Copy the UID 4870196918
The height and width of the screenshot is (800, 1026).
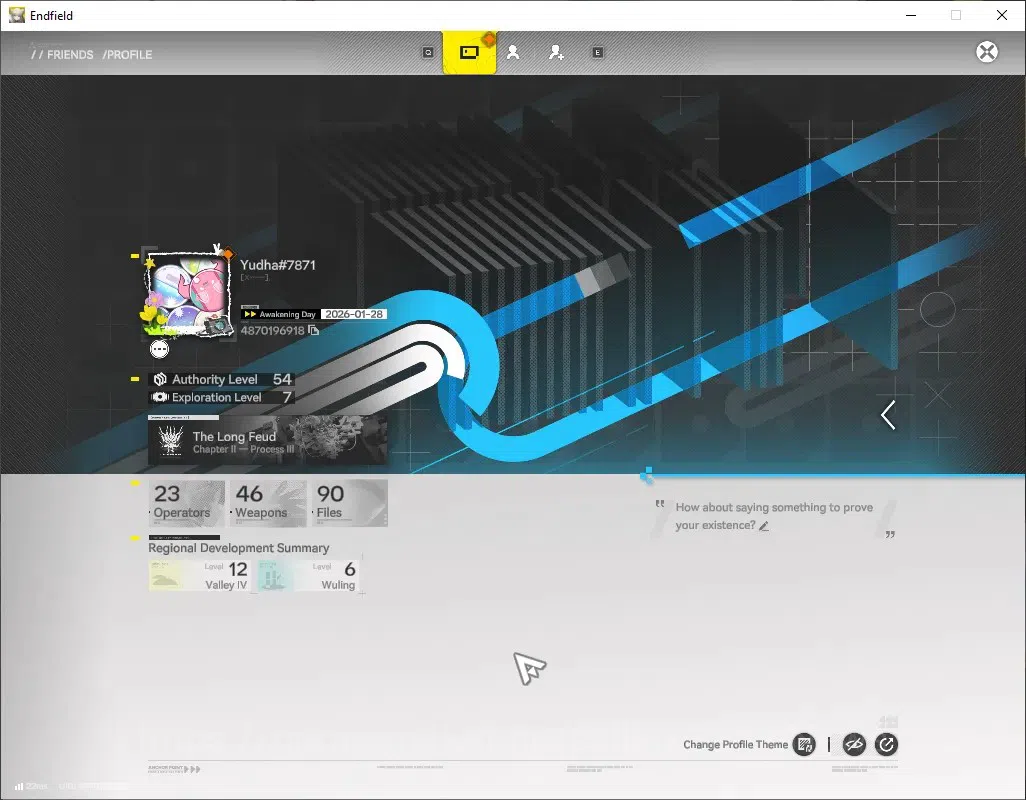pyautogui.click(x=314, y=330)
